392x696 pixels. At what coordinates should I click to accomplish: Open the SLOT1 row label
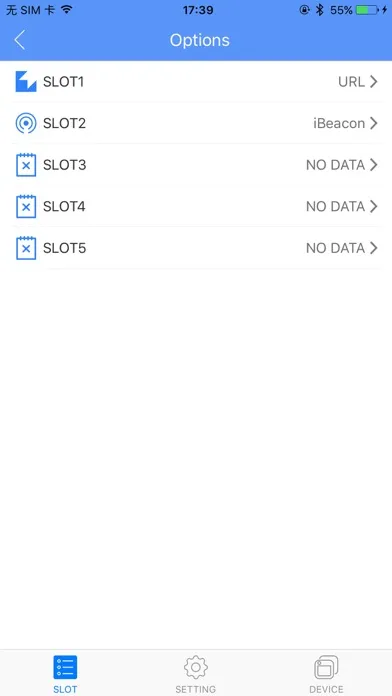coord(63,82)
